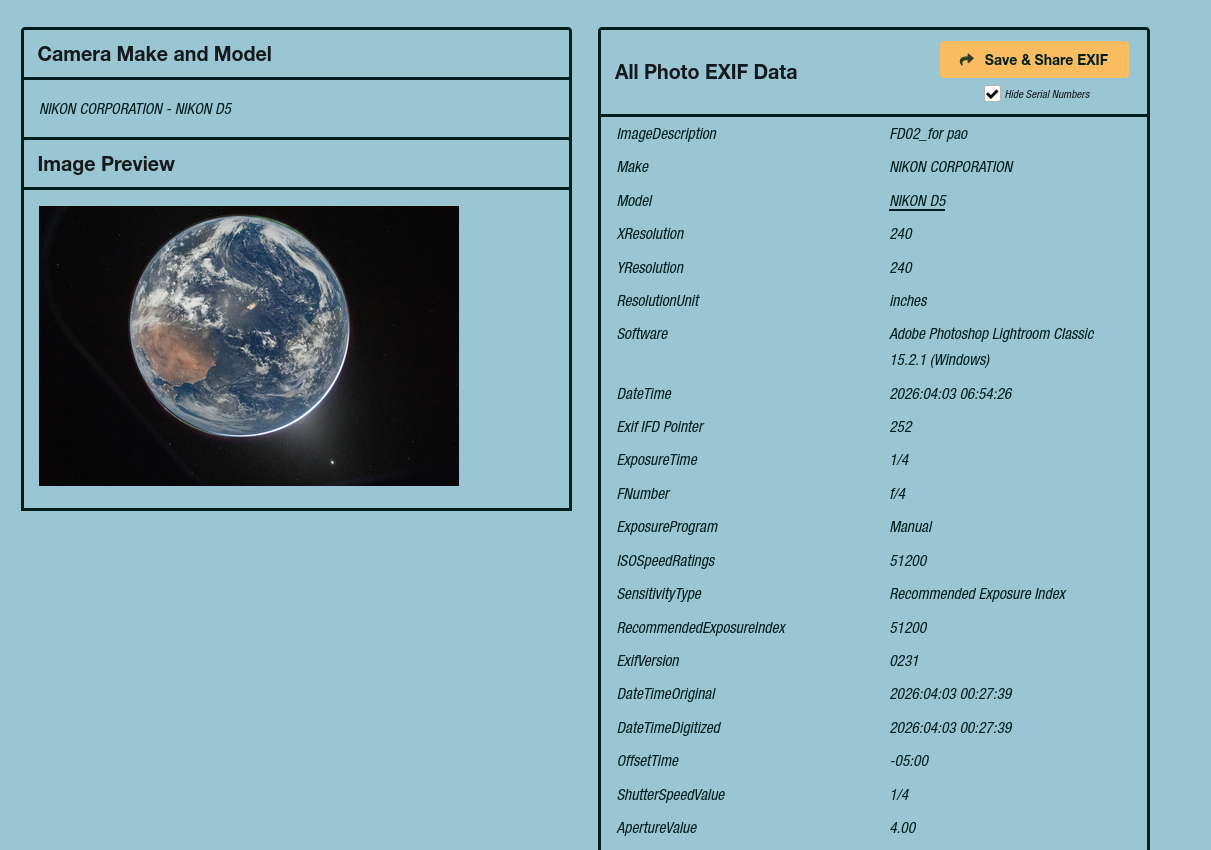Select the Image Preview heading
The height and width of the screenshot is (850, 1211).
pyautogui.click(x=106, y=164)
